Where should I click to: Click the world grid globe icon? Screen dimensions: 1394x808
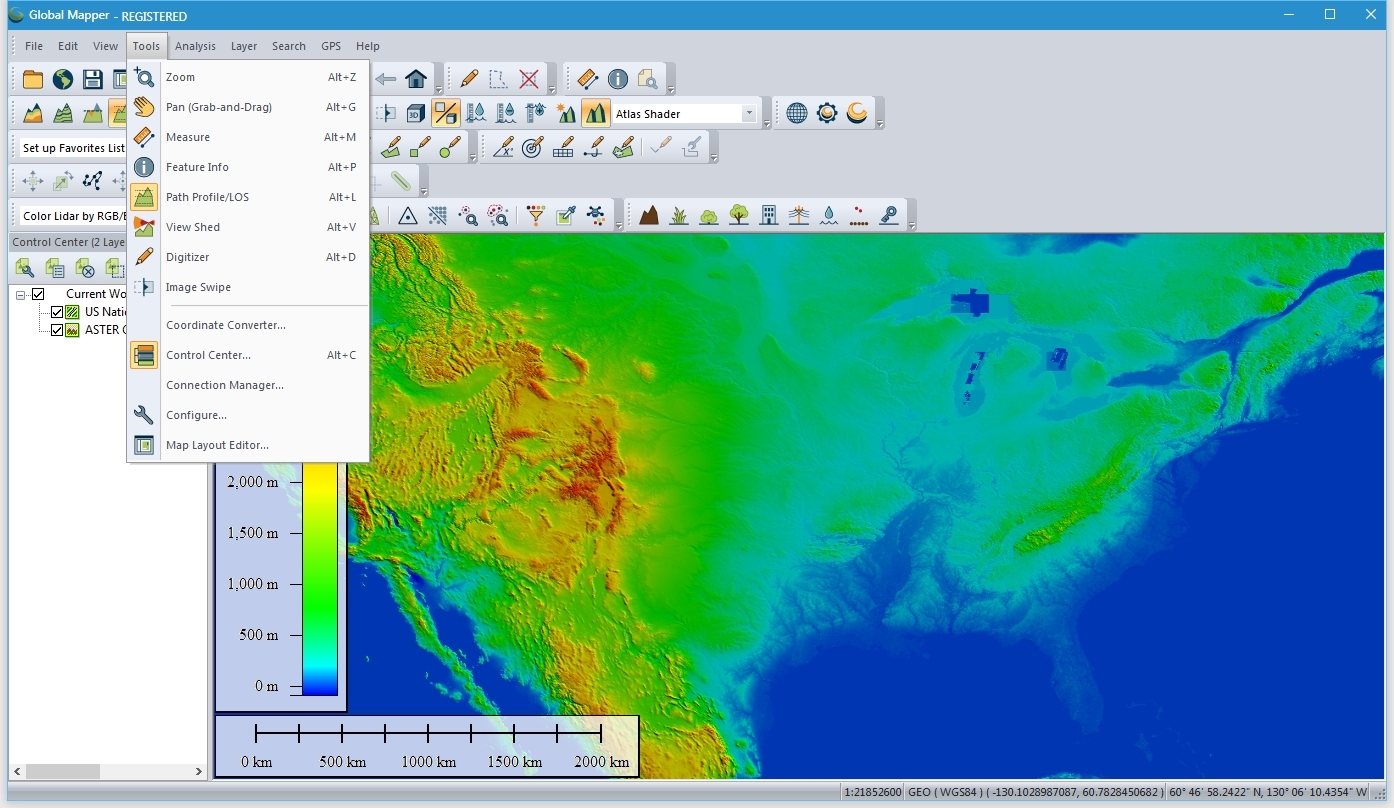[x=797, y=113]
